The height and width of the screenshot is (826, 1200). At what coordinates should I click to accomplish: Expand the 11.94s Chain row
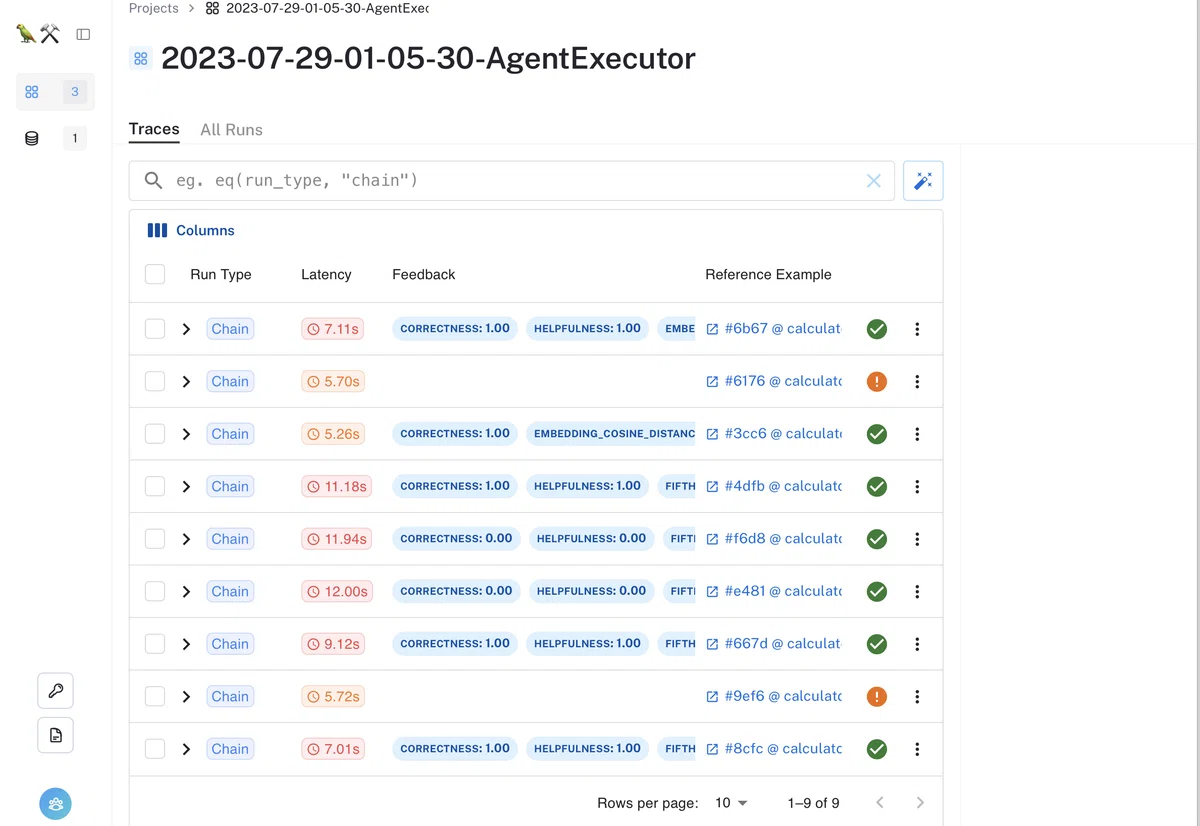186,539
